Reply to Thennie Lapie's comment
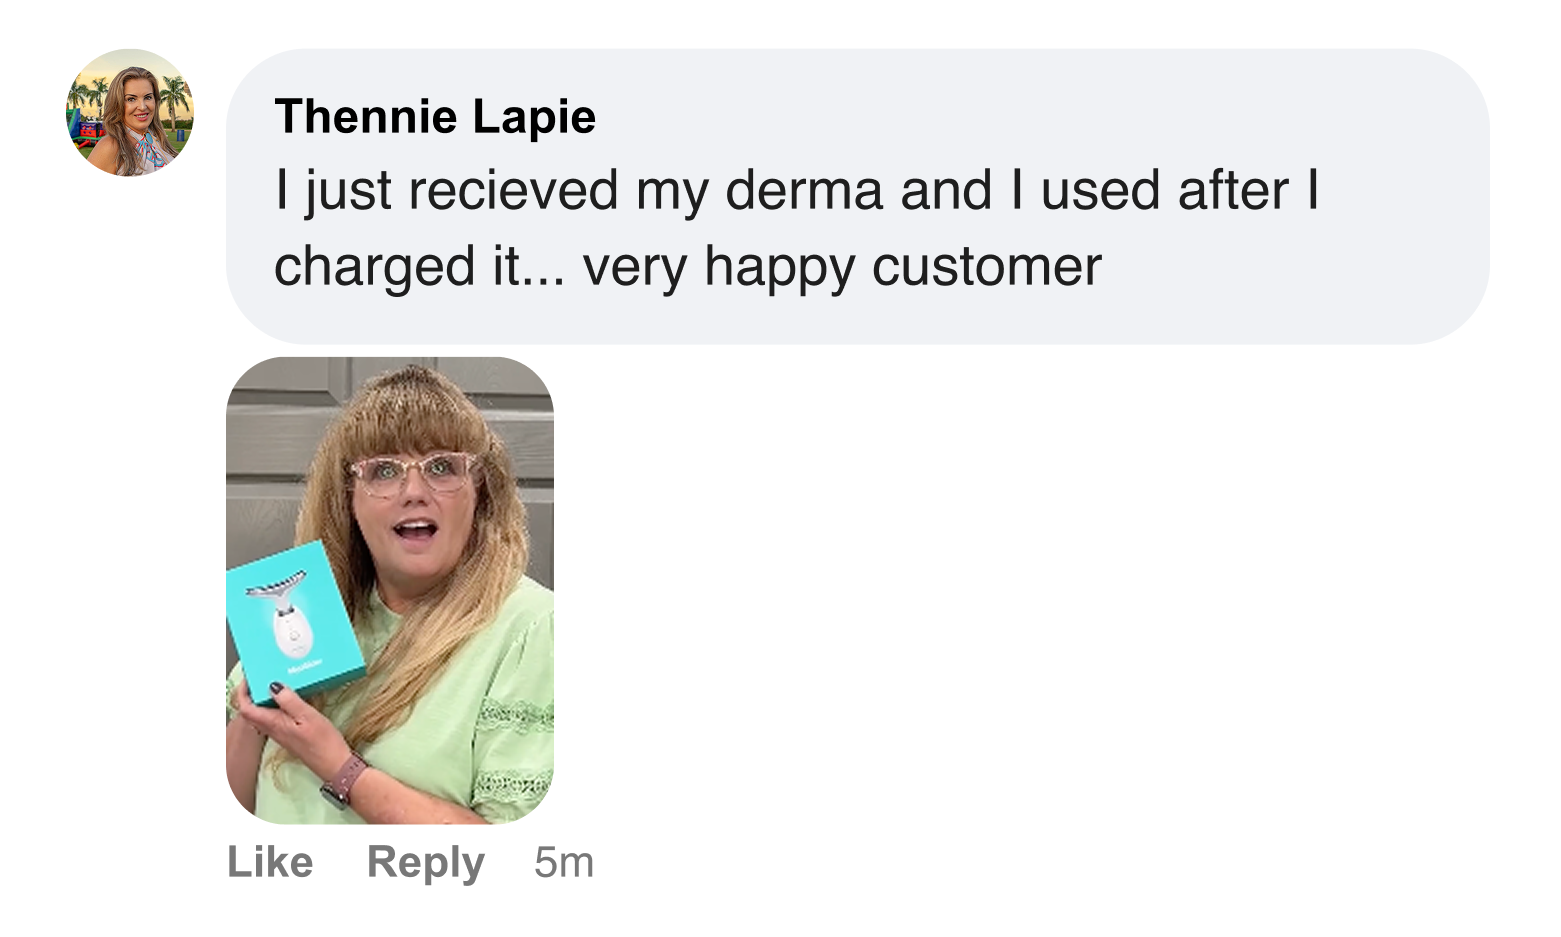 point(425,862)
